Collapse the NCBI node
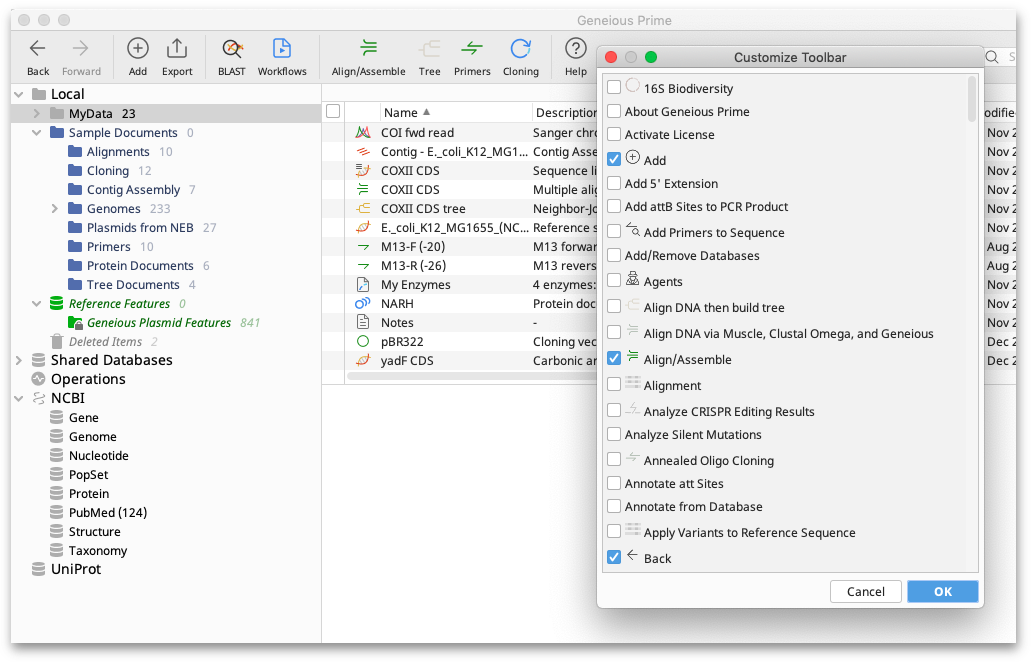 point(18,399)
